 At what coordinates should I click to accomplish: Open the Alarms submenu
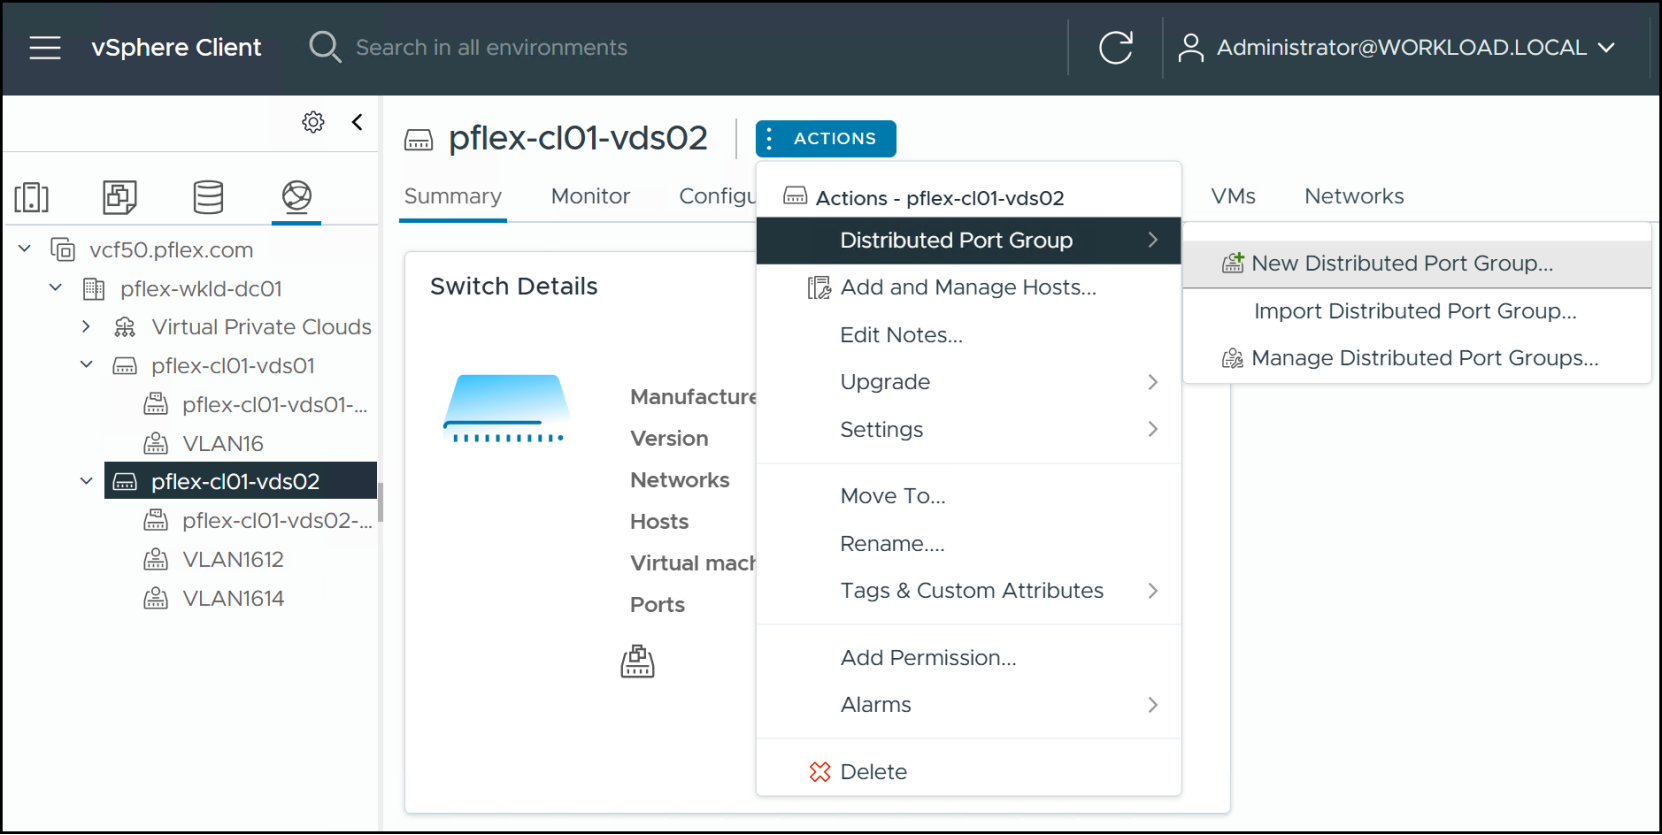click(968, 705)
